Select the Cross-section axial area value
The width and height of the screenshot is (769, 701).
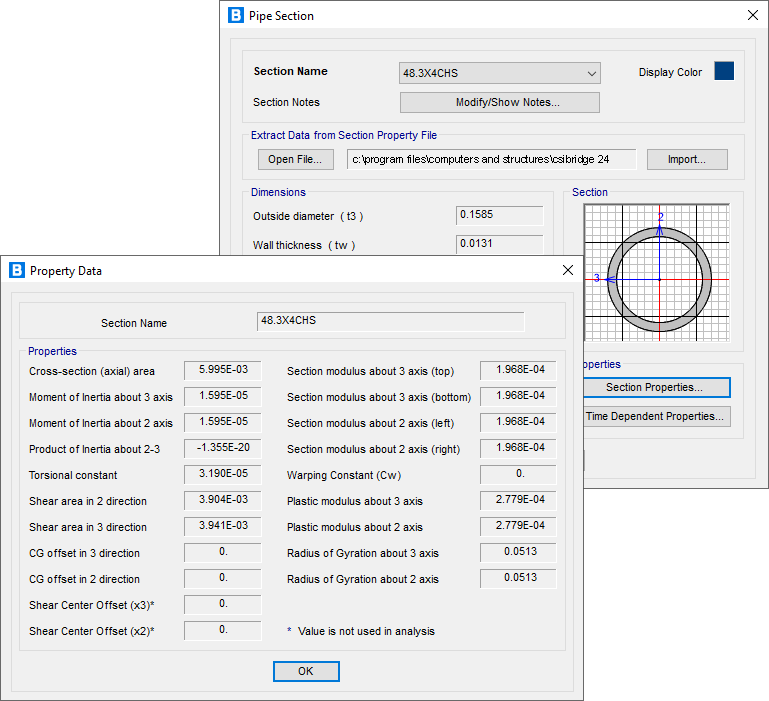(x=223, y=370)
